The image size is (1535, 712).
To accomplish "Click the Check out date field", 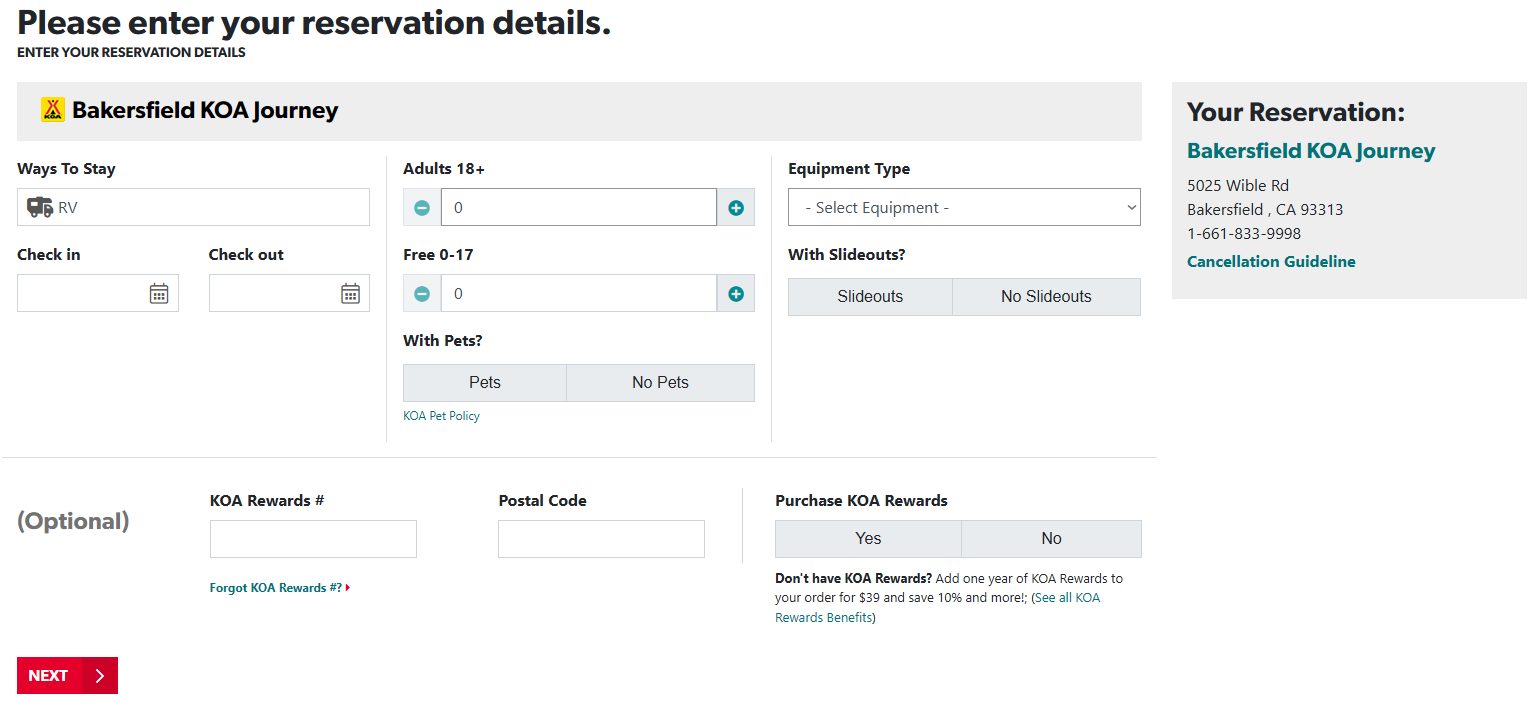I will click(289, 293).
